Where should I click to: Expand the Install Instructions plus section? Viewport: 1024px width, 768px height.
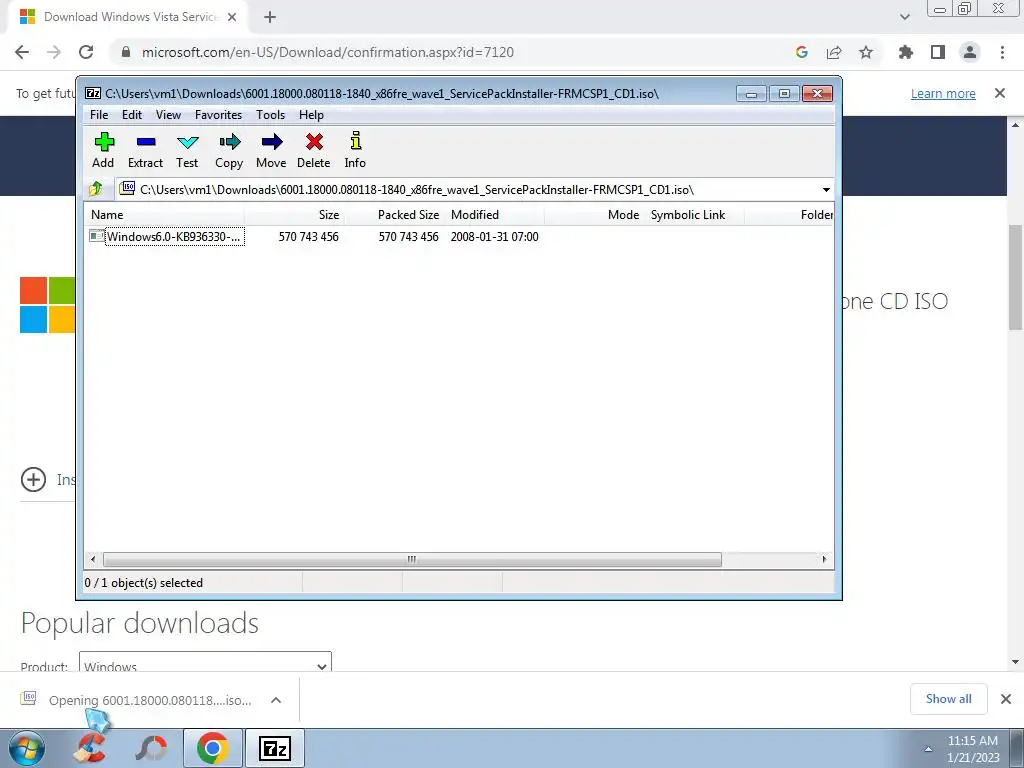click(33, 479)
